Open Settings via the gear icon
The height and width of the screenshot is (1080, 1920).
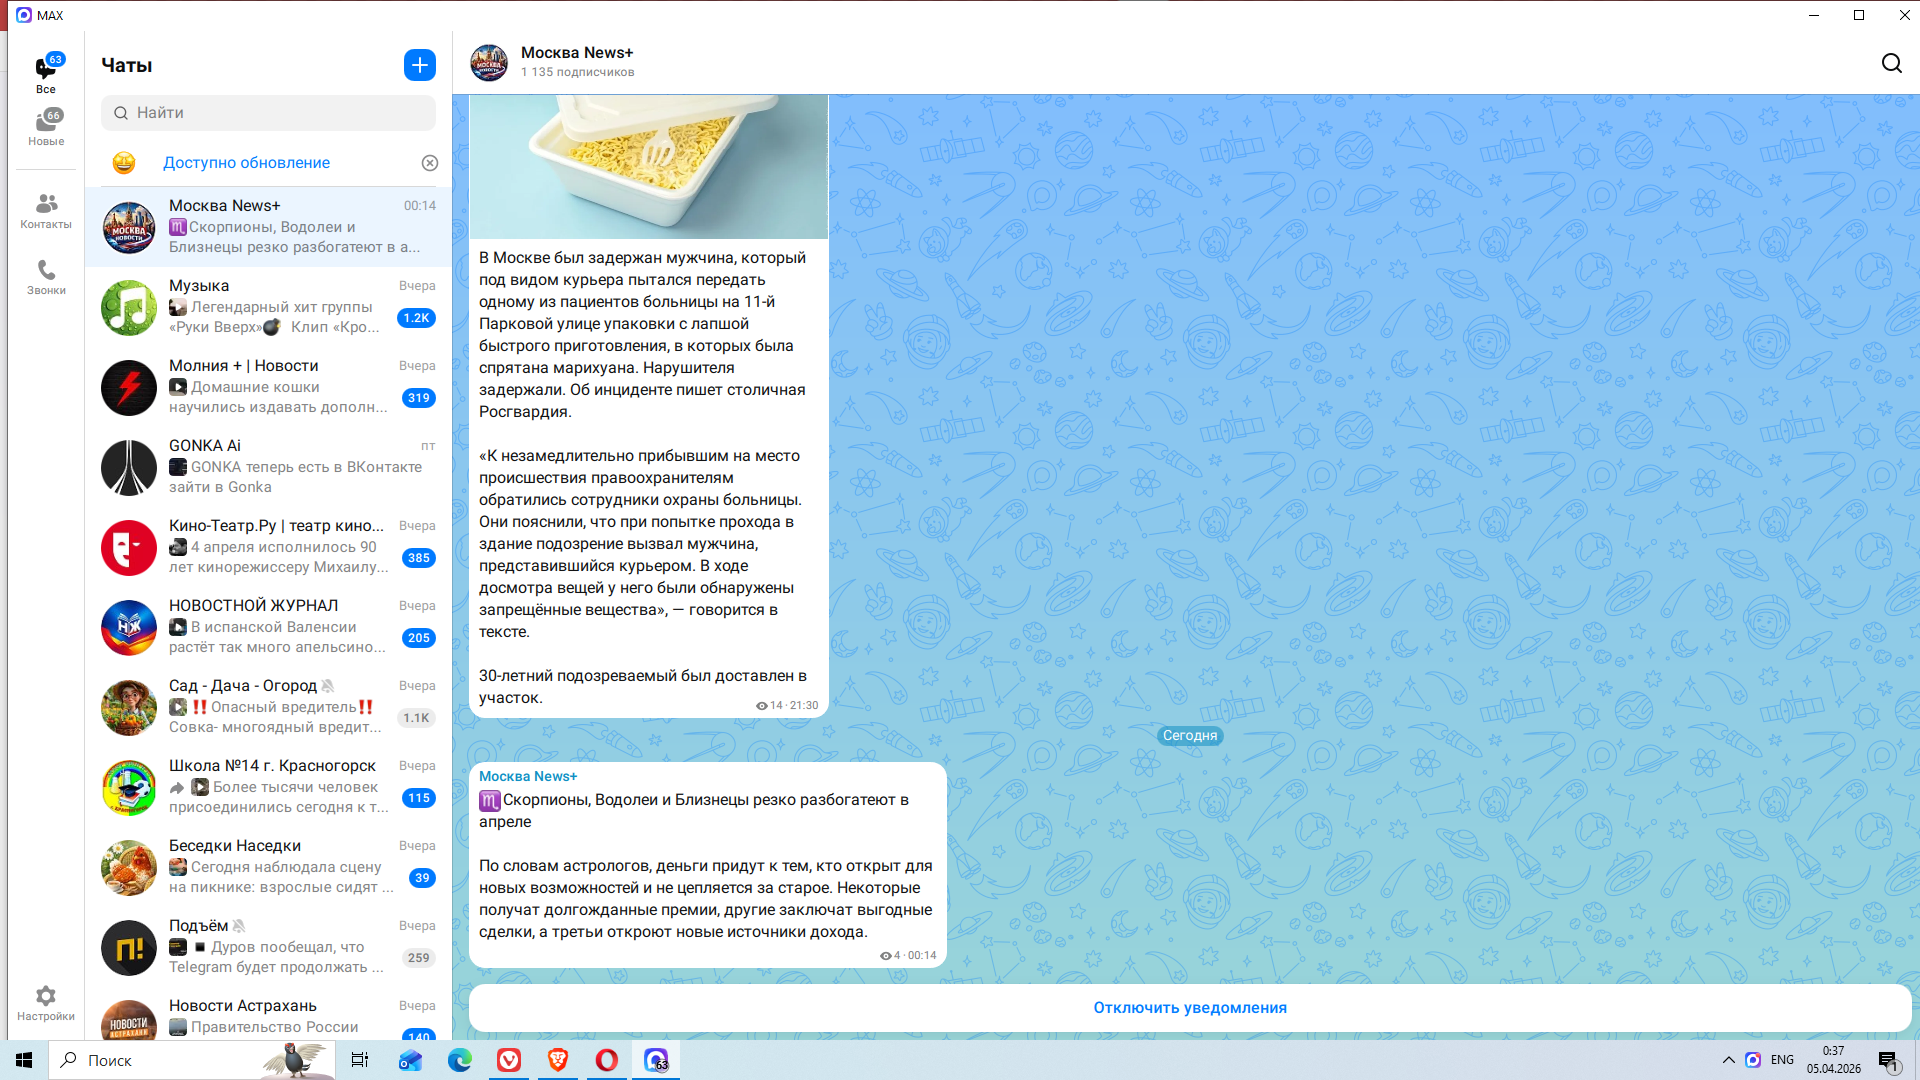tap(46, 1003)
